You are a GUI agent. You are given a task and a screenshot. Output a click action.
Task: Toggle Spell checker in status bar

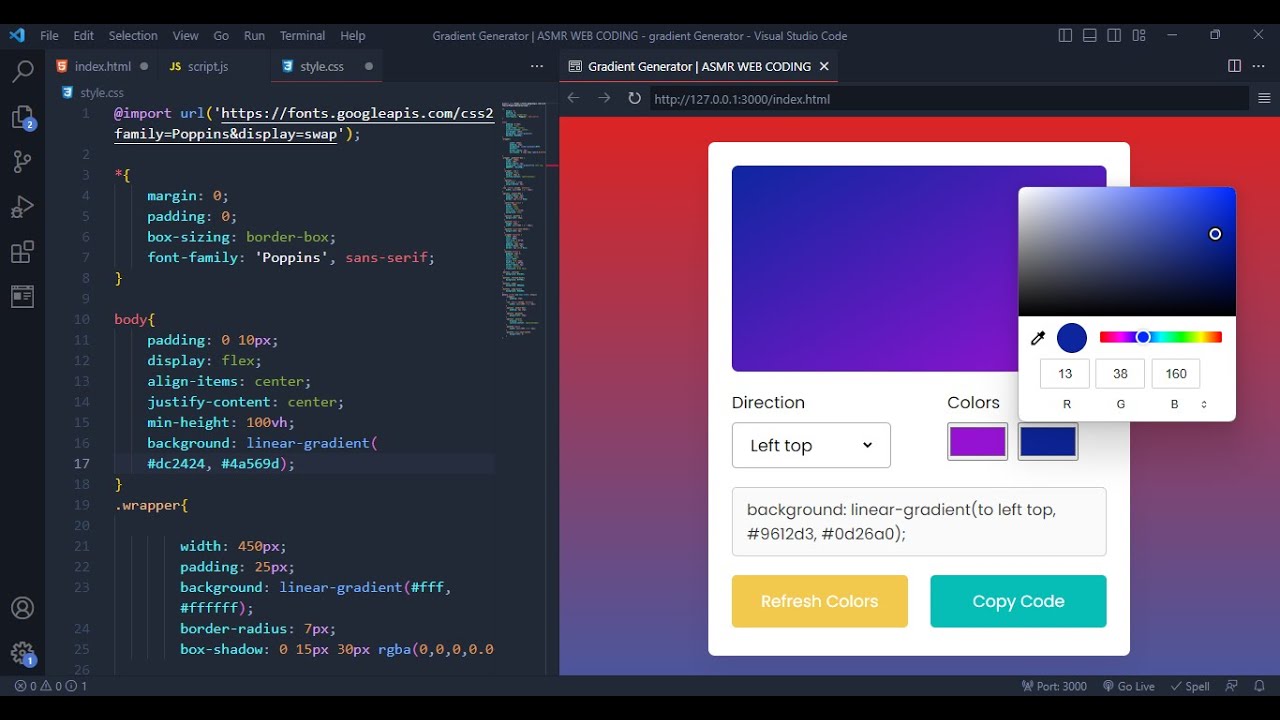1190,686
